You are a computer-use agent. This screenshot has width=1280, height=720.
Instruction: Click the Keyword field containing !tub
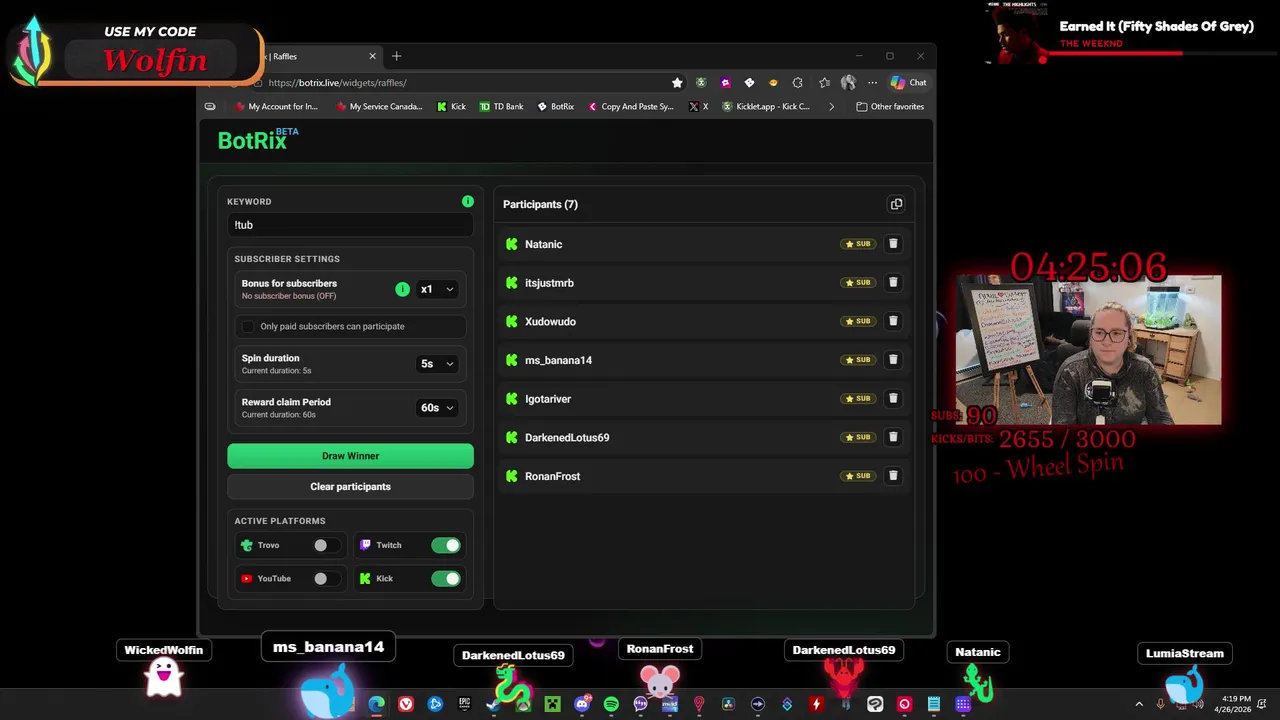[350, 225]
